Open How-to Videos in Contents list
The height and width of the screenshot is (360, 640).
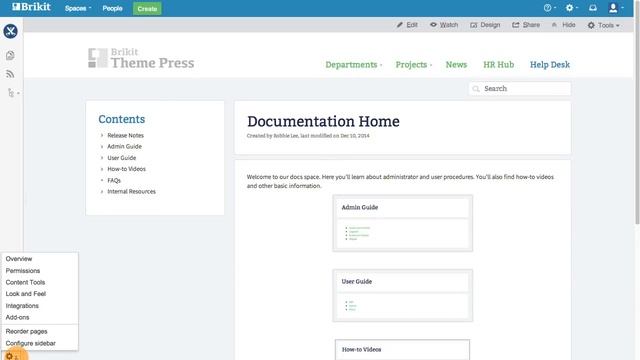127,169
